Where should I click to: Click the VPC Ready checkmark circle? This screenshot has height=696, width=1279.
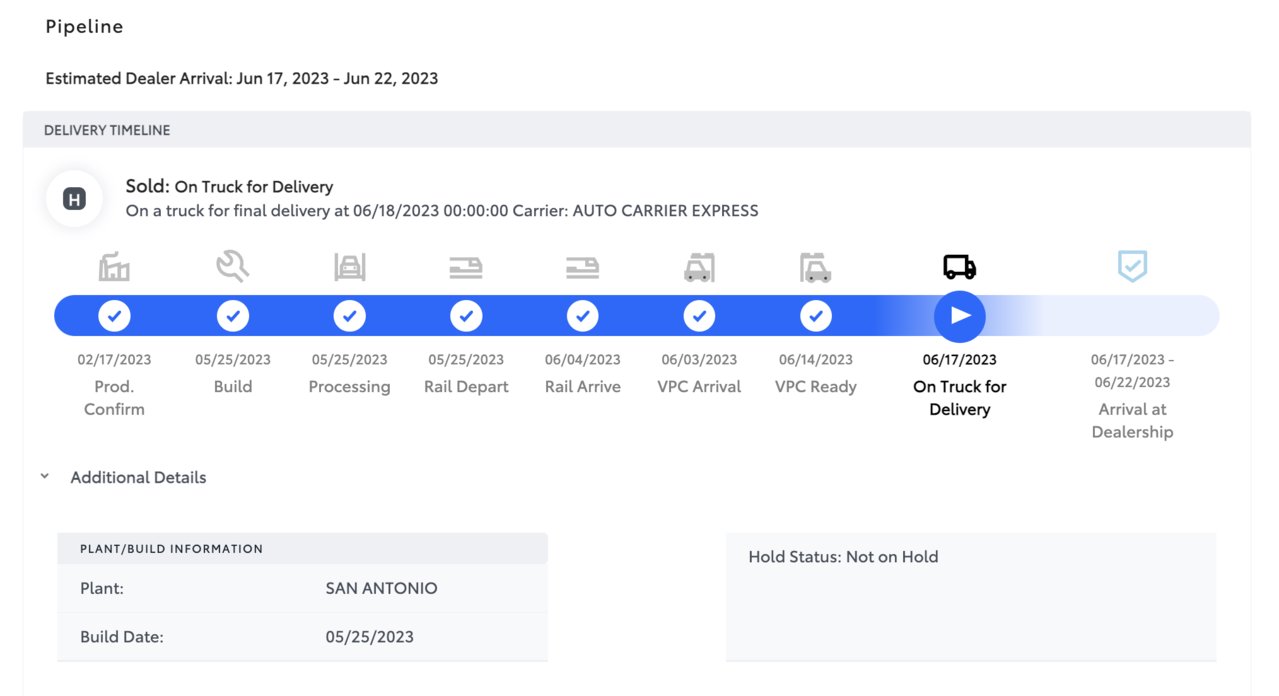tap(816, 316)
